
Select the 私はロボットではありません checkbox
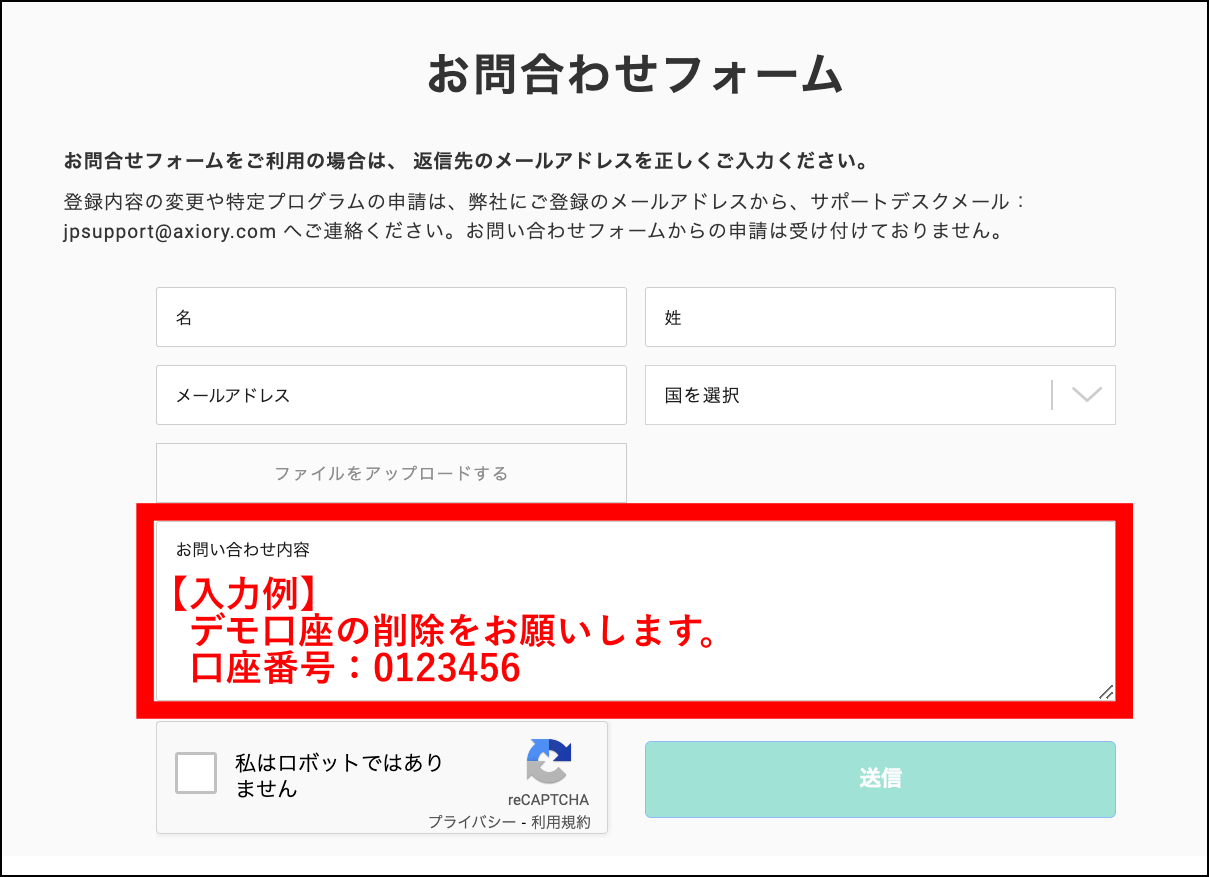pos(197,772)
